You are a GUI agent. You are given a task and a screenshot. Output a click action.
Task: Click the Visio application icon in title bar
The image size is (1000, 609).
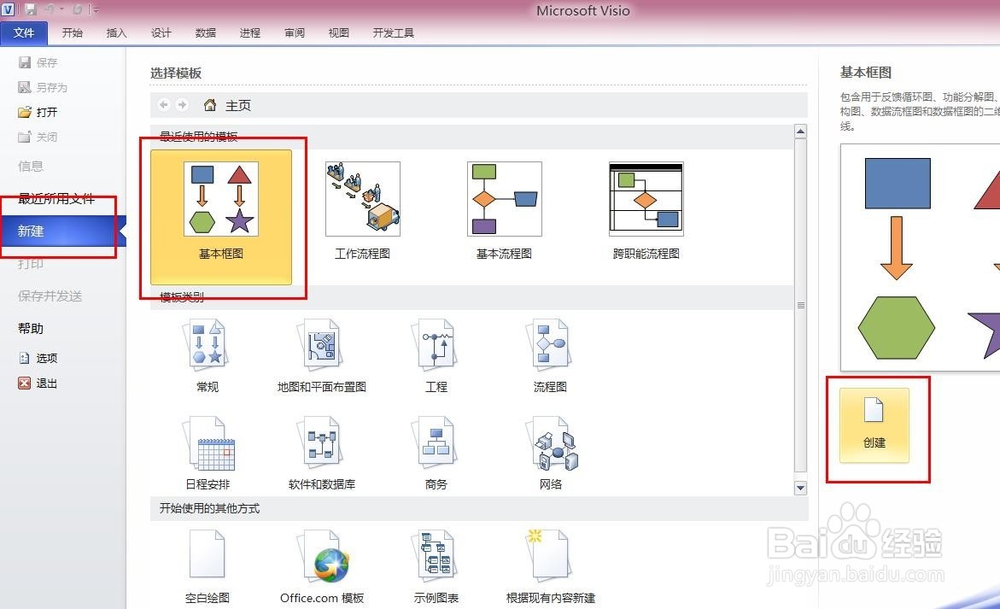pos(8,10)
